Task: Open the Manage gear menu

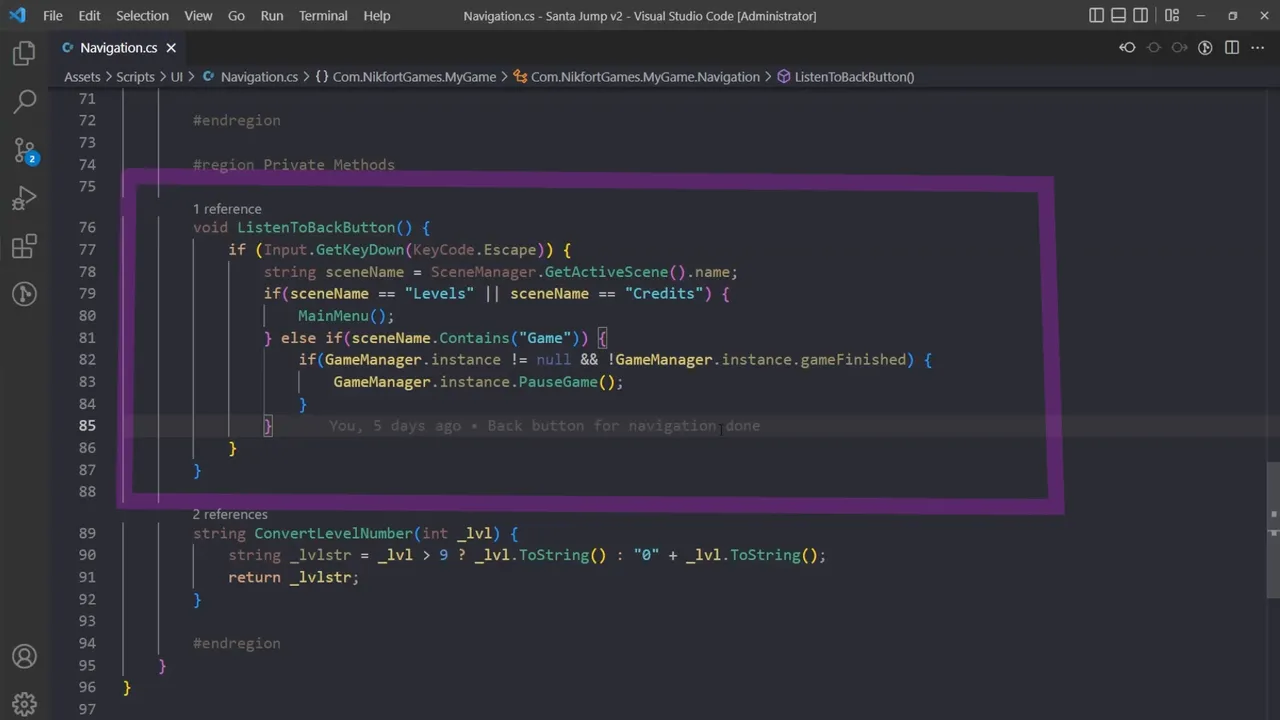Action: 24,704
